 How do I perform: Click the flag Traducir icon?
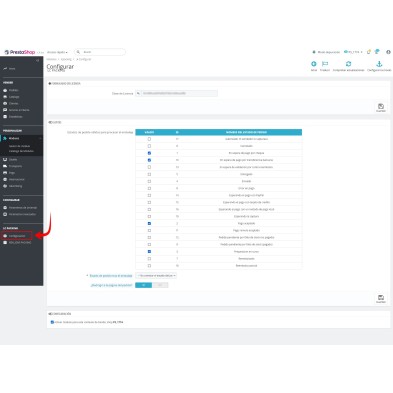click(325, 64)
